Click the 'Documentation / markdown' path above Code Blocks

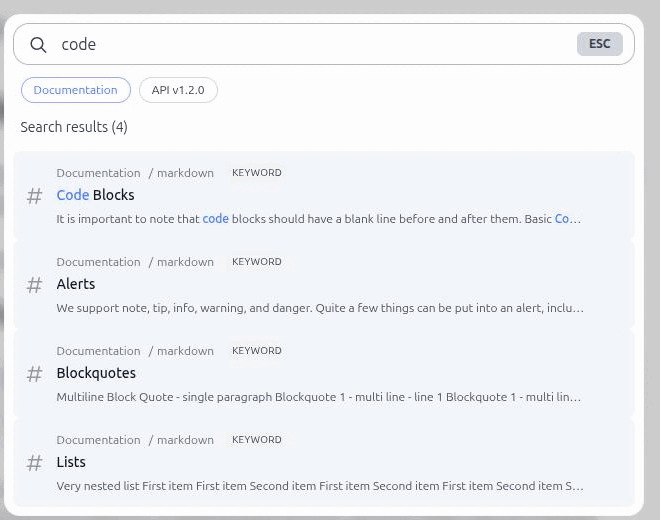[x=135, y=173]
